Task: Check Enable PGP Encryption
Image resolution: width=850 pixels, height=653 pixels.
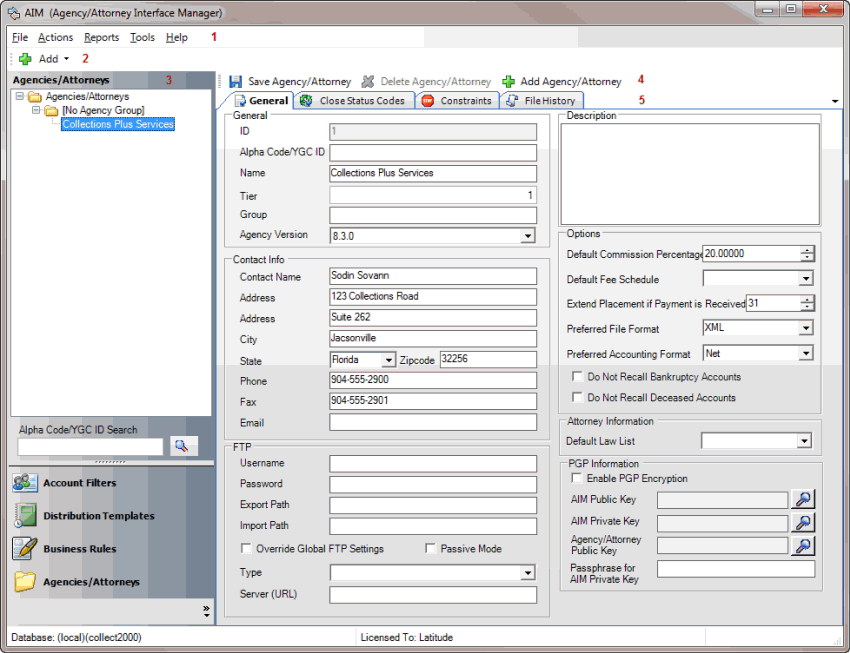Action: (x=577, y=479)
